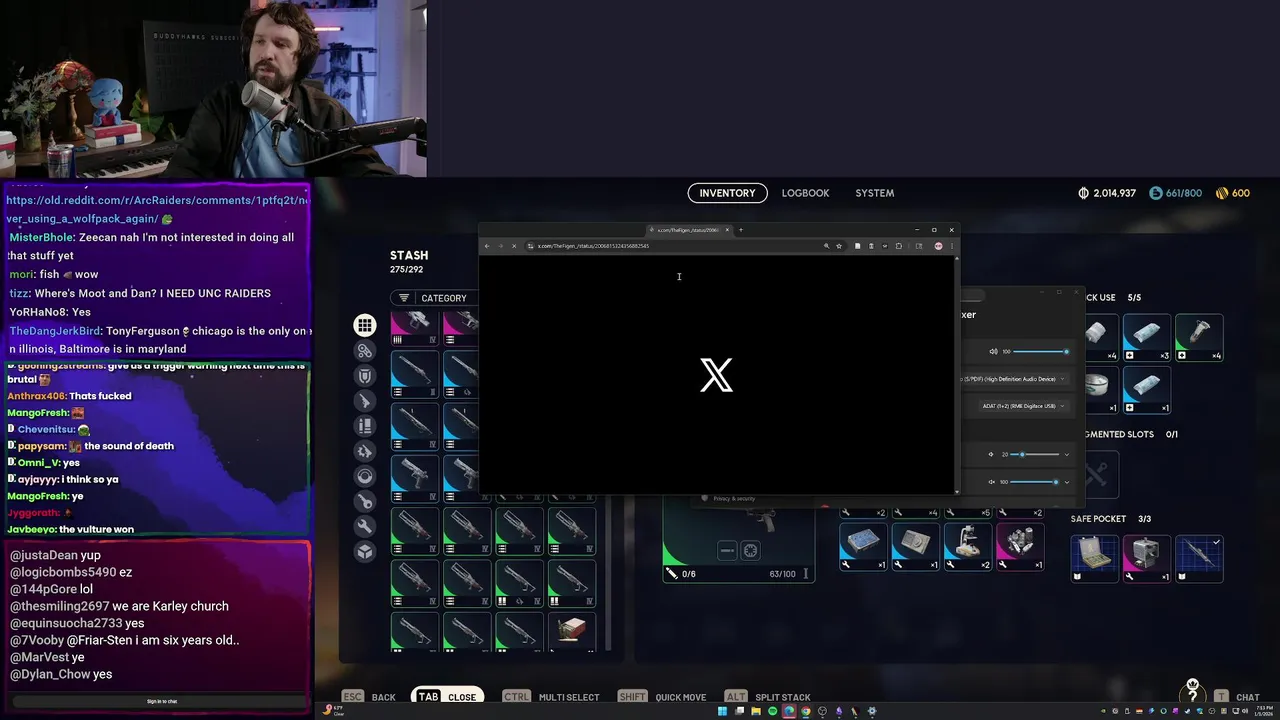Click the reload/stop icon in Chrome toolbar
Viewport: 1280px width, 720px height.
(x=514, y=246)
